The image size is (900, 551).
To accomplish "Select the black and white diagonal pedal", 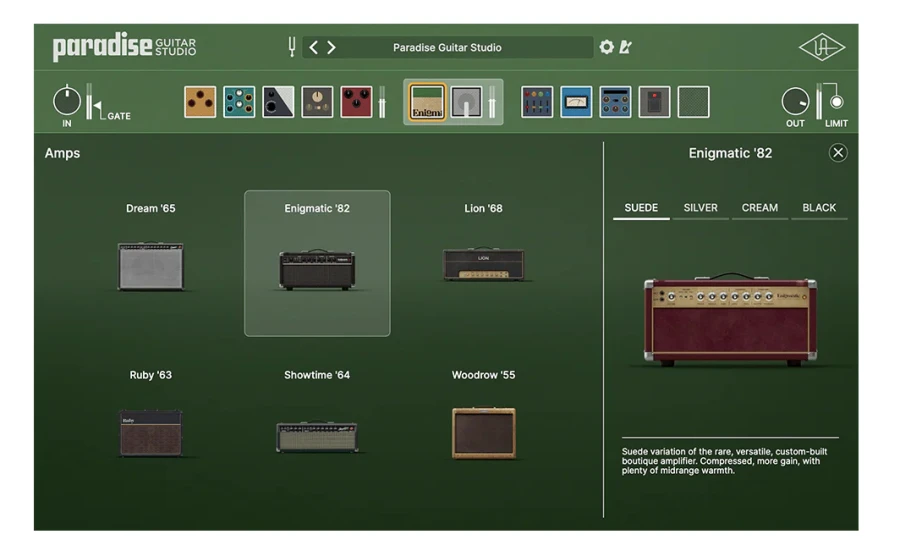I will click(x=278, y=102).
